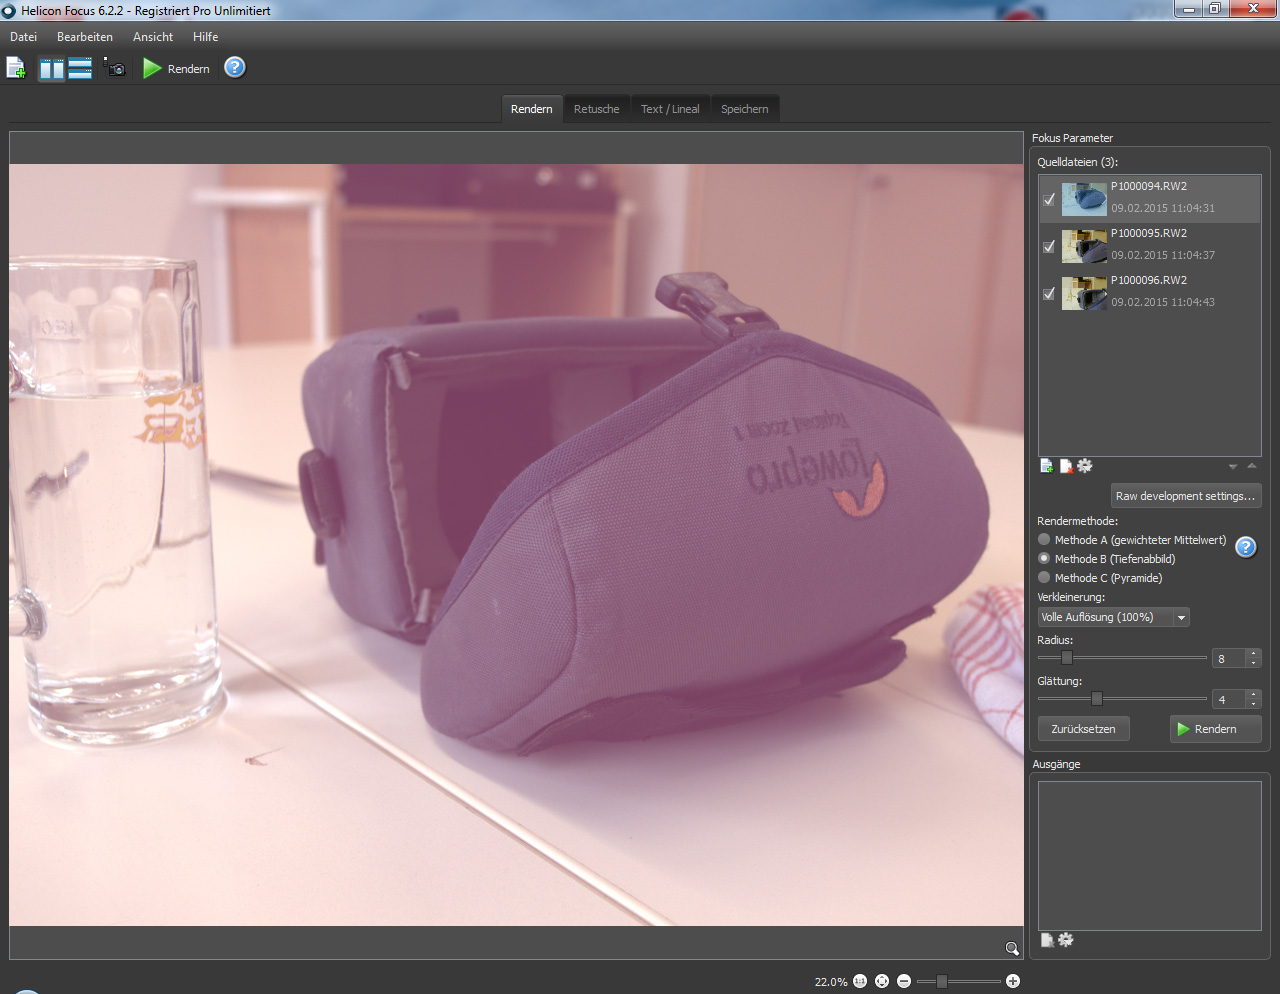Uncheck the P1000094.RW2 source file
The height and width of the screenshot is (994, 1280).
coord(1049,199)
